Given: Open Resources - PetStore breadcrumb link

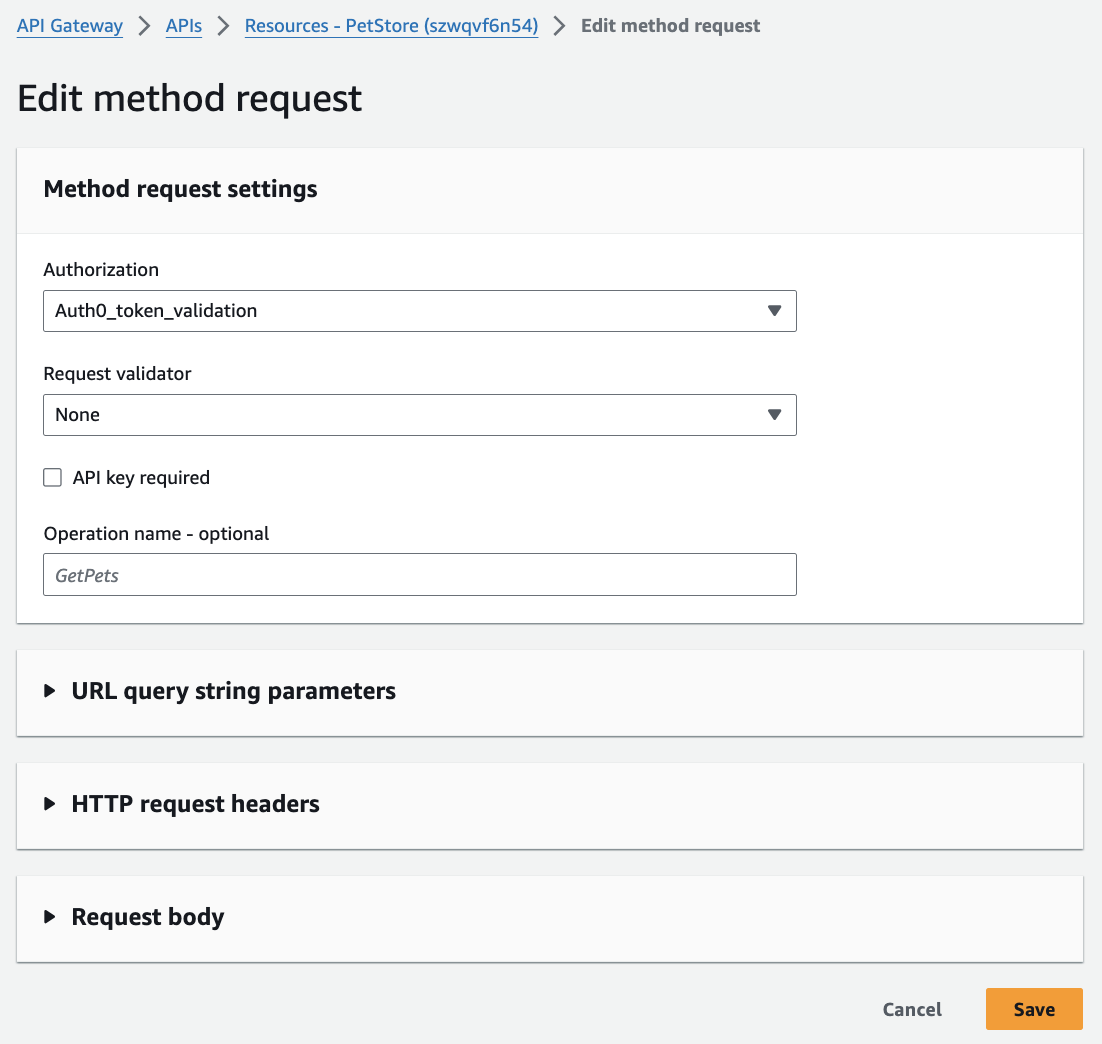Looking at the screenshot, I should click(391, 26).
